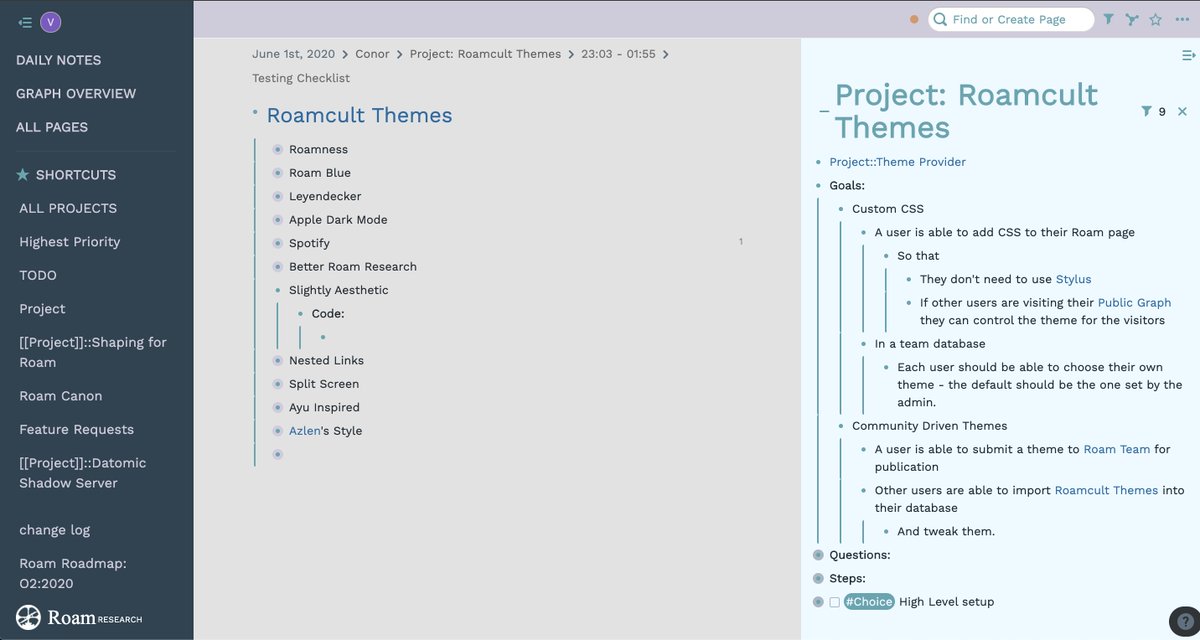The image size is (1200, 640).
Task: Expand the Roam Blue bullet
Action: point(278,173)
